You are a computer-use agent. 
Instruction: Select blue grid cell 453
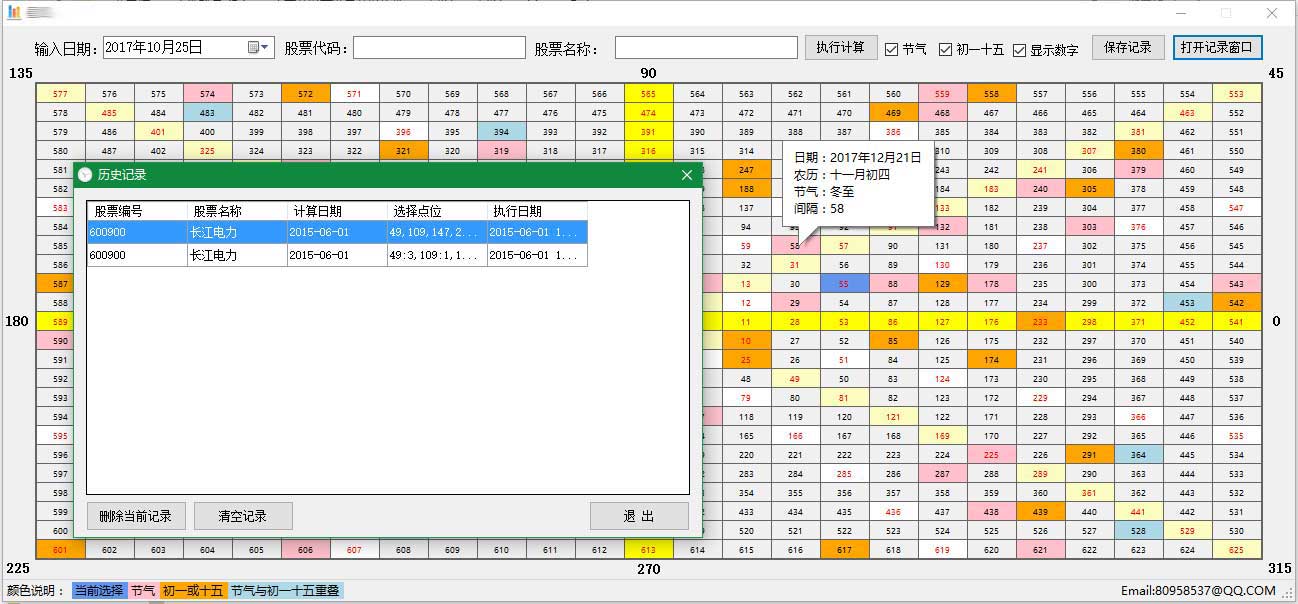click(x=1187, y=303)
